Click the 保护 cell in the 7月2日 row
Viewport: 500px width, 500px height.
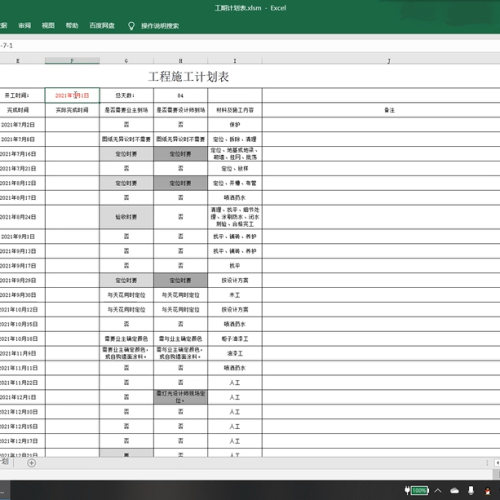(x=235, y=125)
